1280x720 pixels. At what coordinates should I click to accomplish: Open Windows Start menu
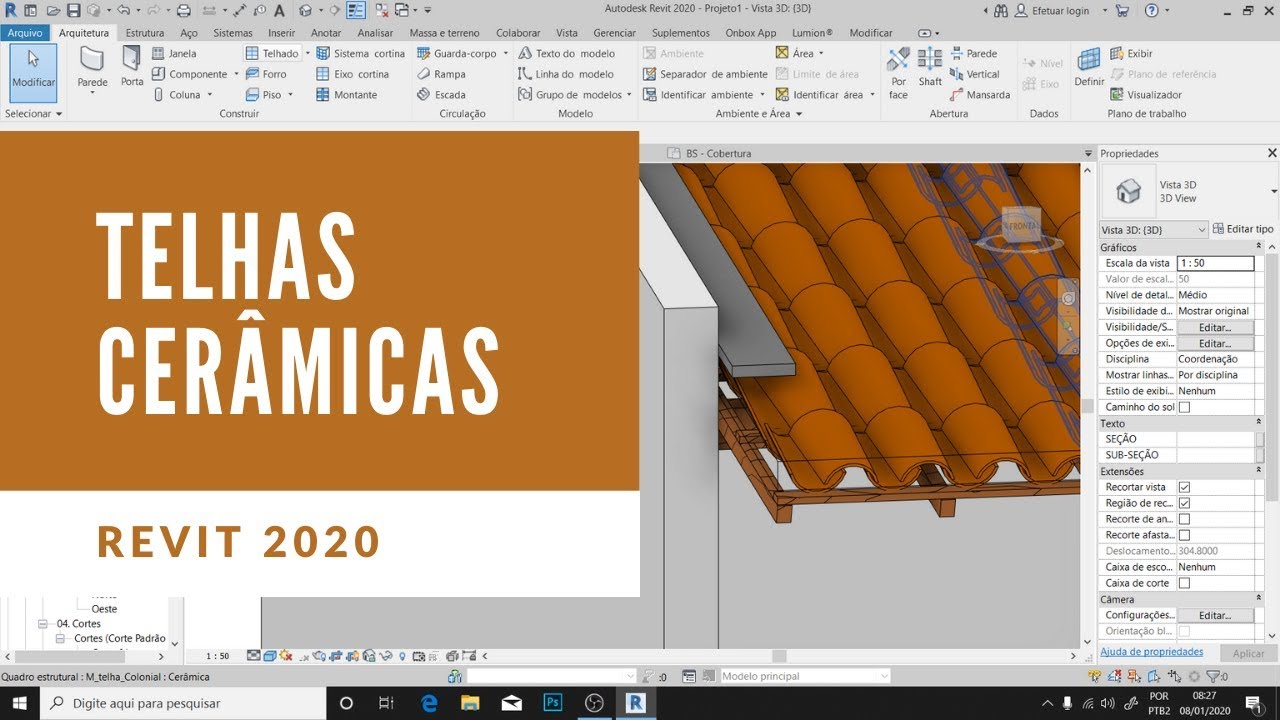pyautogui.click(x=19, y=703)
